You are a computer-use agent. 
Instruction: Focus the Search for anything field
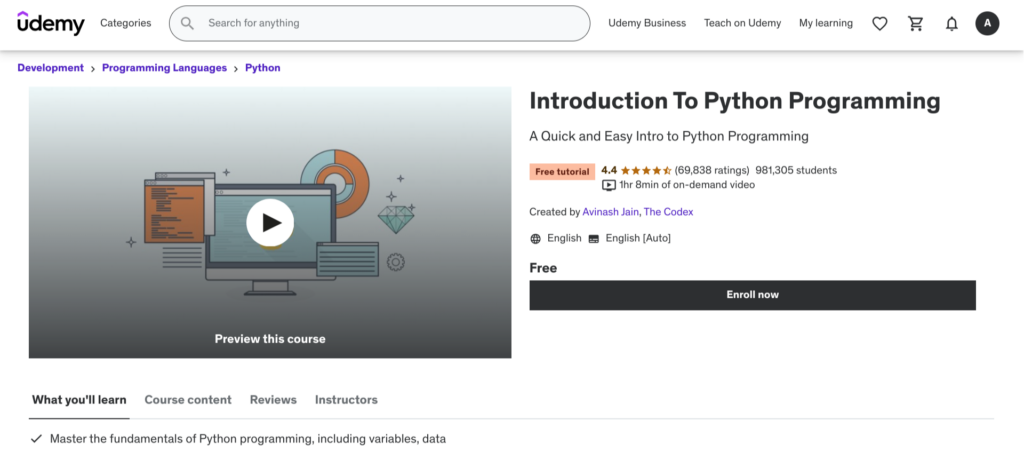pyautogui.click(x=390, y=23)
